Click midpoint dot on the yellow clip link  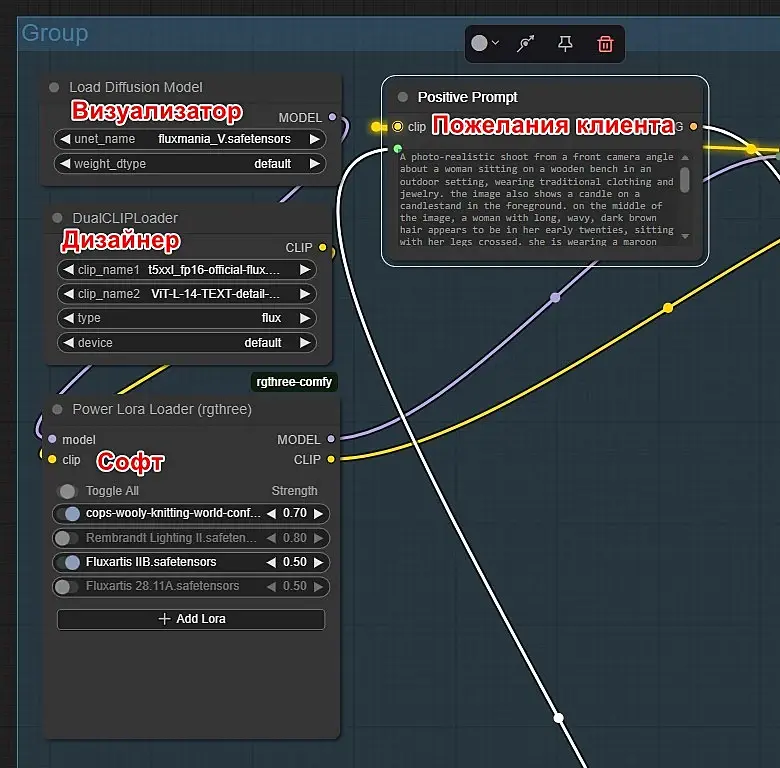point(668,308)
